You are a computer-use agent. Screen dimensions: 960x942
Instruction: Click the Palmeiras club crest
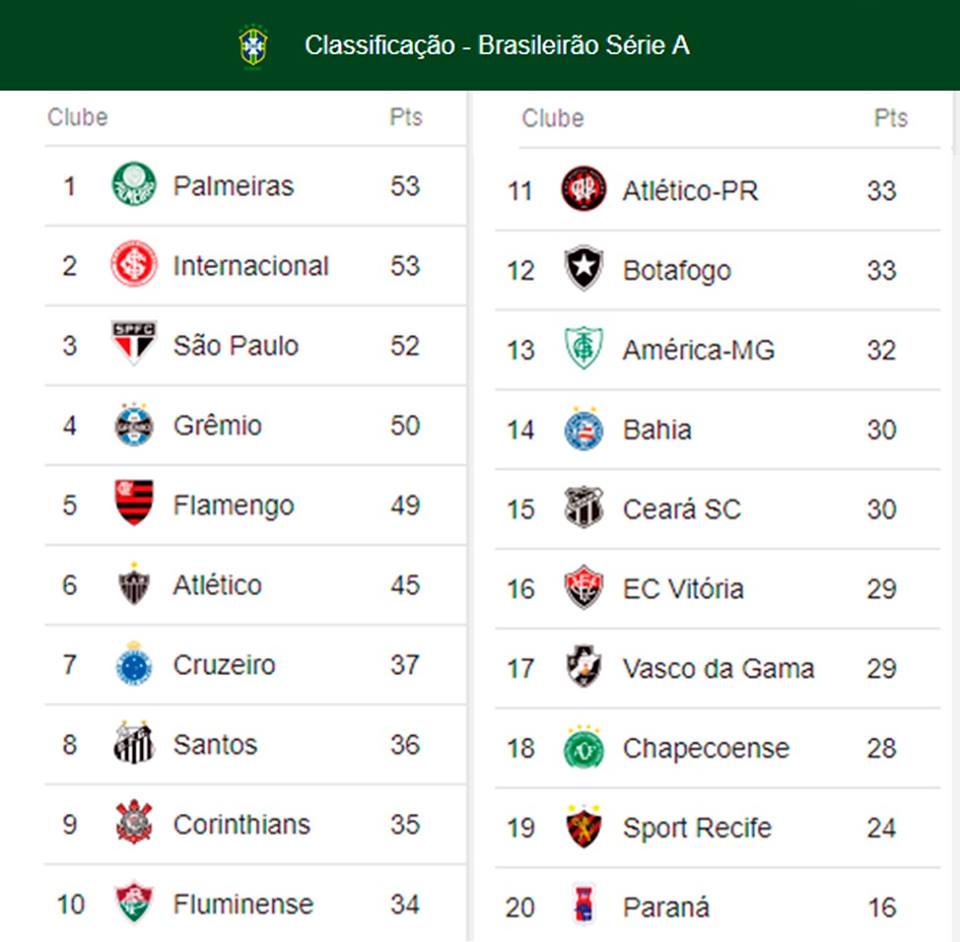133,185
